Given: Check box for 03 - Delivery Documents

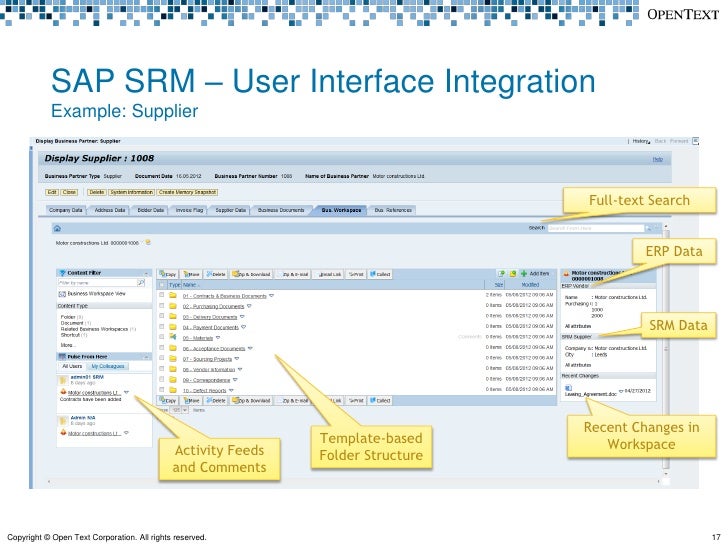Looking at the screenshot, I should tap(162, 316).
